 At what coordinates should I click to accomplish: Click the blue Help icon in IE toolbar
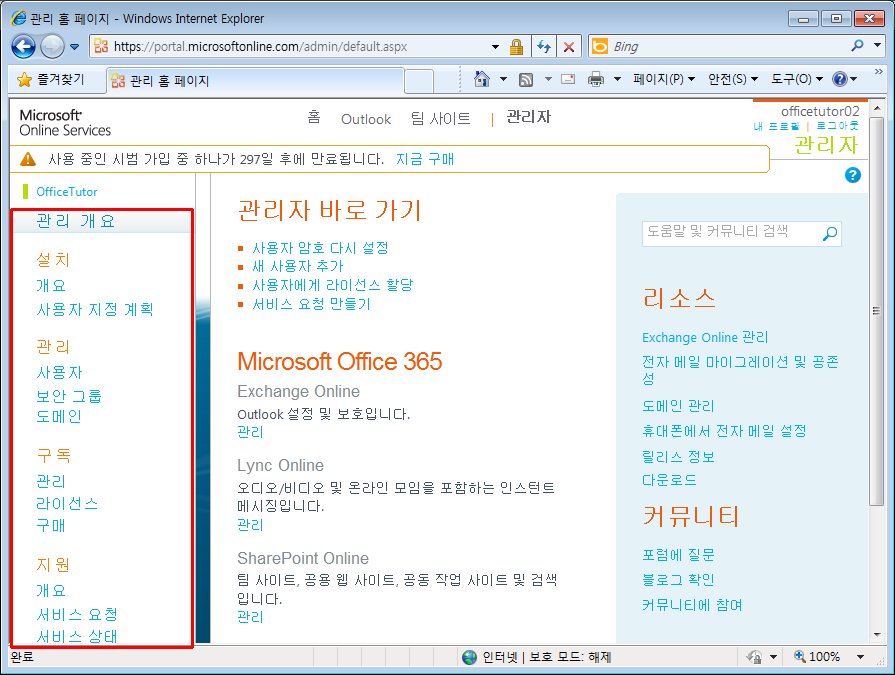pyautogui.click(x=840, y=79)
